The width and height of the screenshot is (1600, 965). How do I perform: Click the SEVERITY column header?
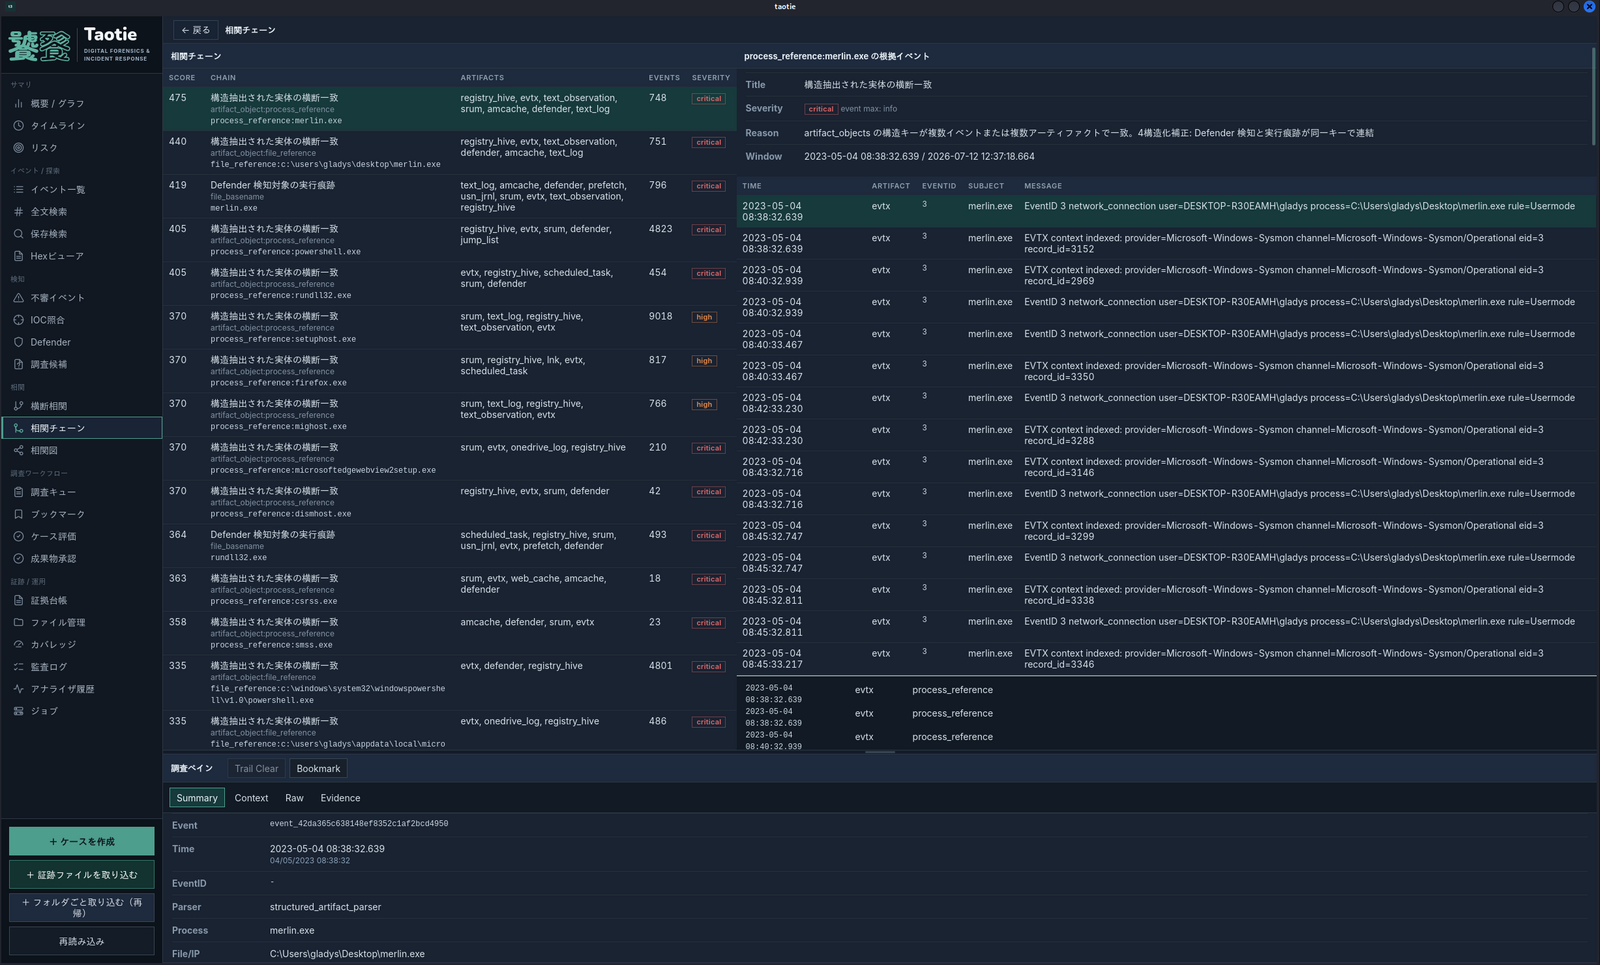pos(711,77)
